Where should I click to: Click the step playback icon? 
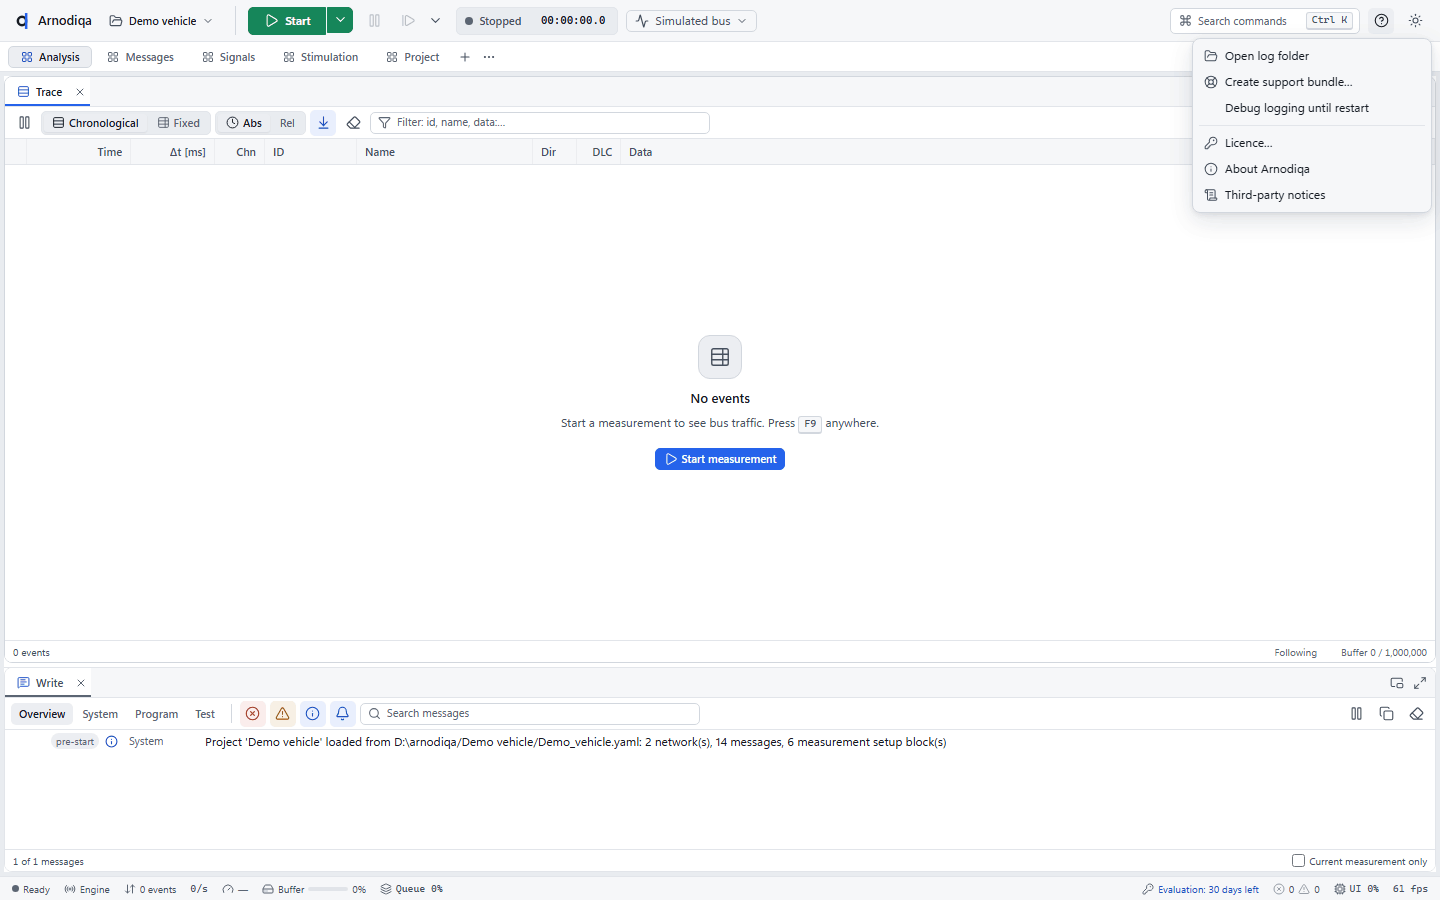(x=408, y=20)
